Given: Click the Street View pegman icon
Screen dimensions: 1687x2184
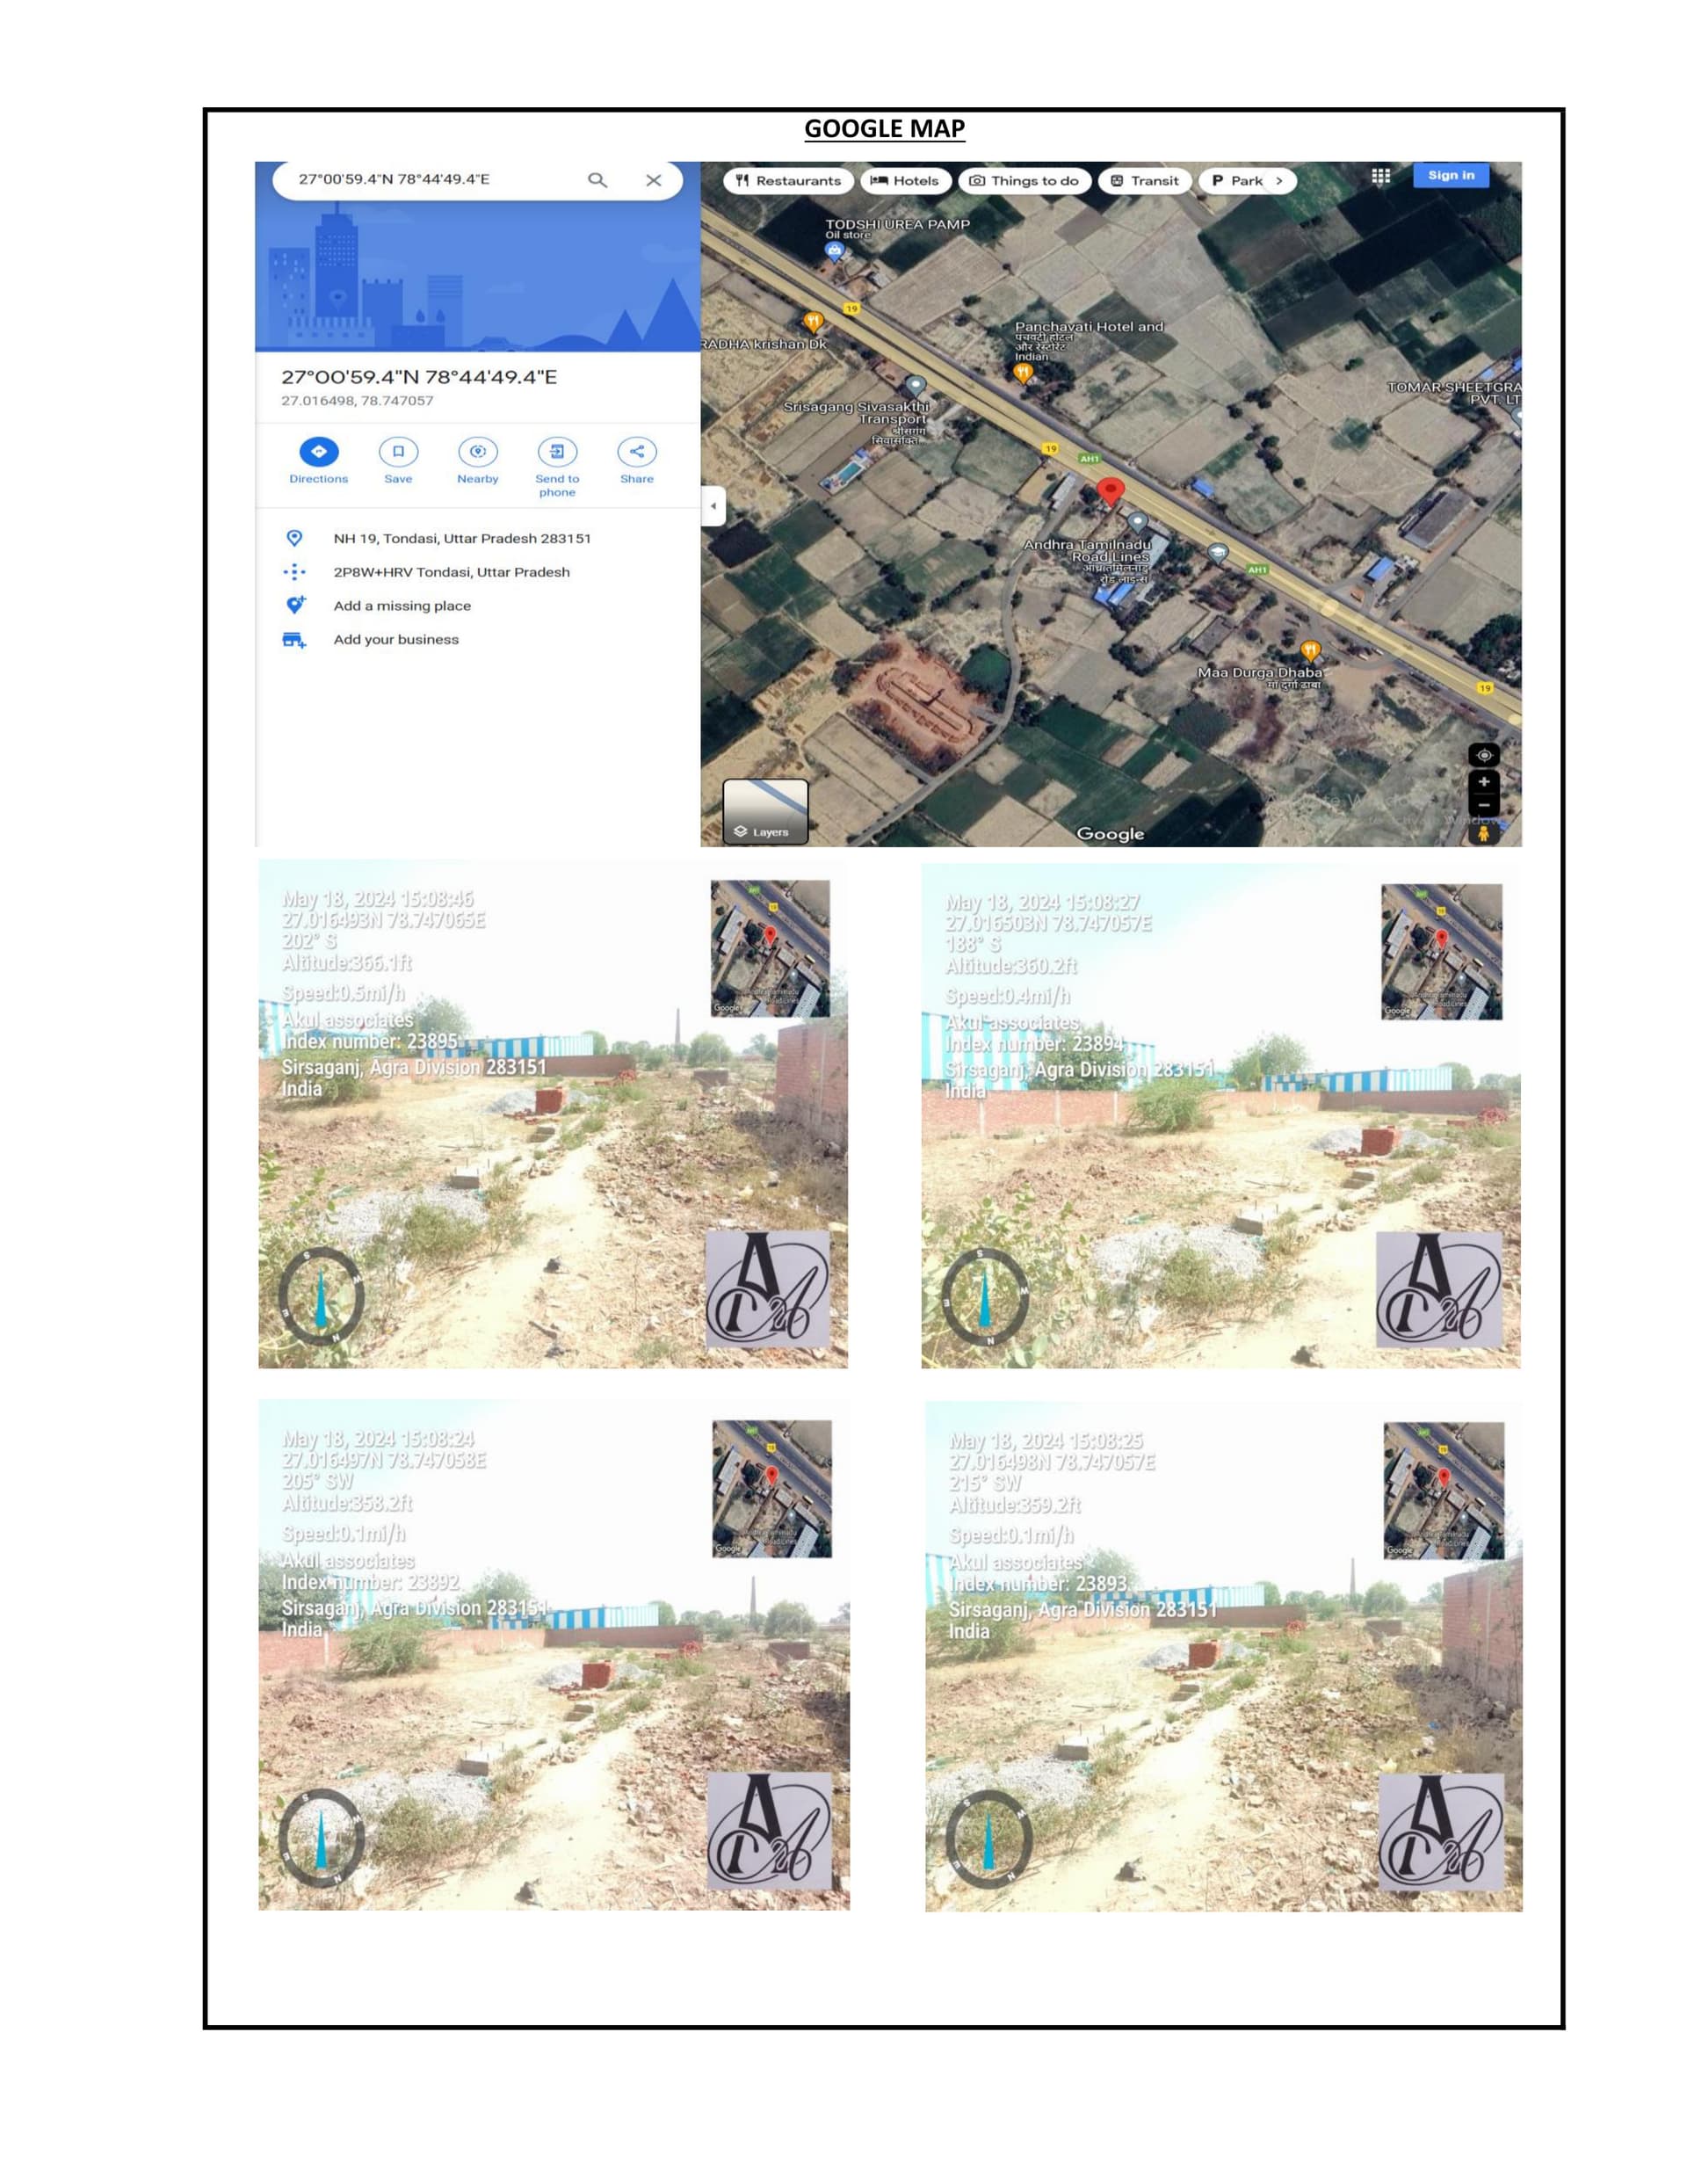Looking at the screenshot, I should click(x=1484, y=832).
